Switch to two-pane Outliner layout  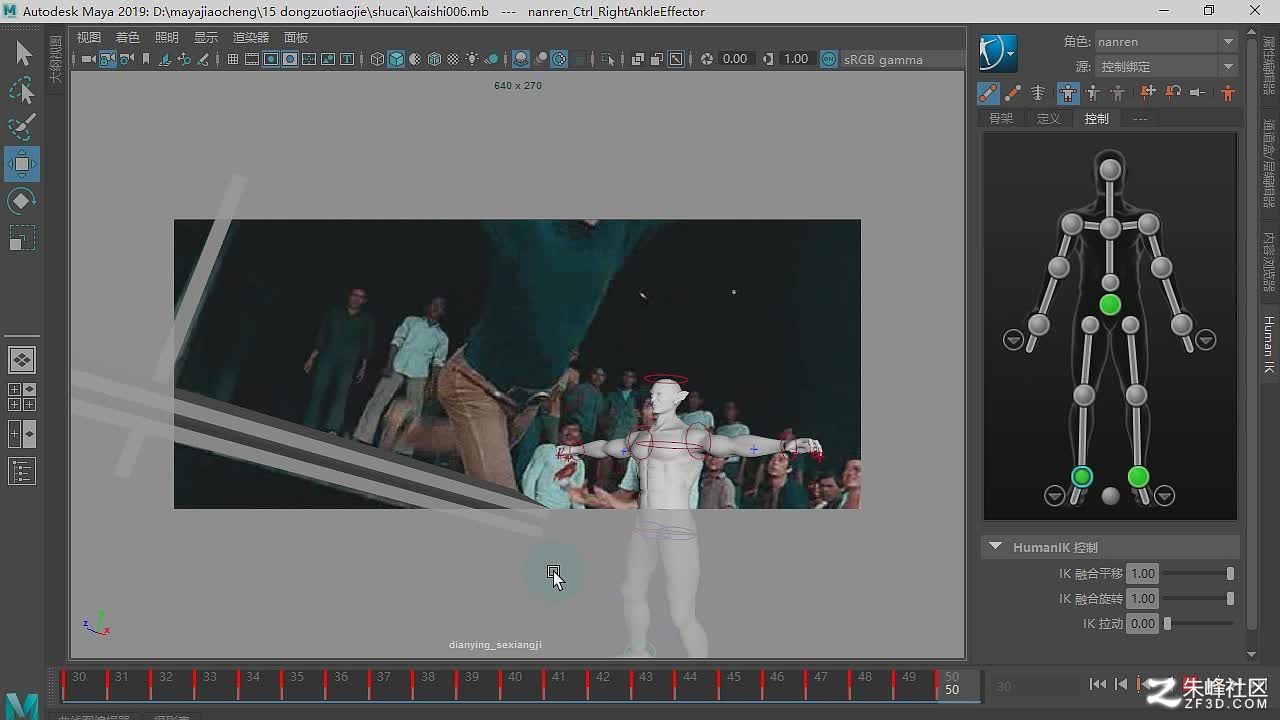[22, 434]
